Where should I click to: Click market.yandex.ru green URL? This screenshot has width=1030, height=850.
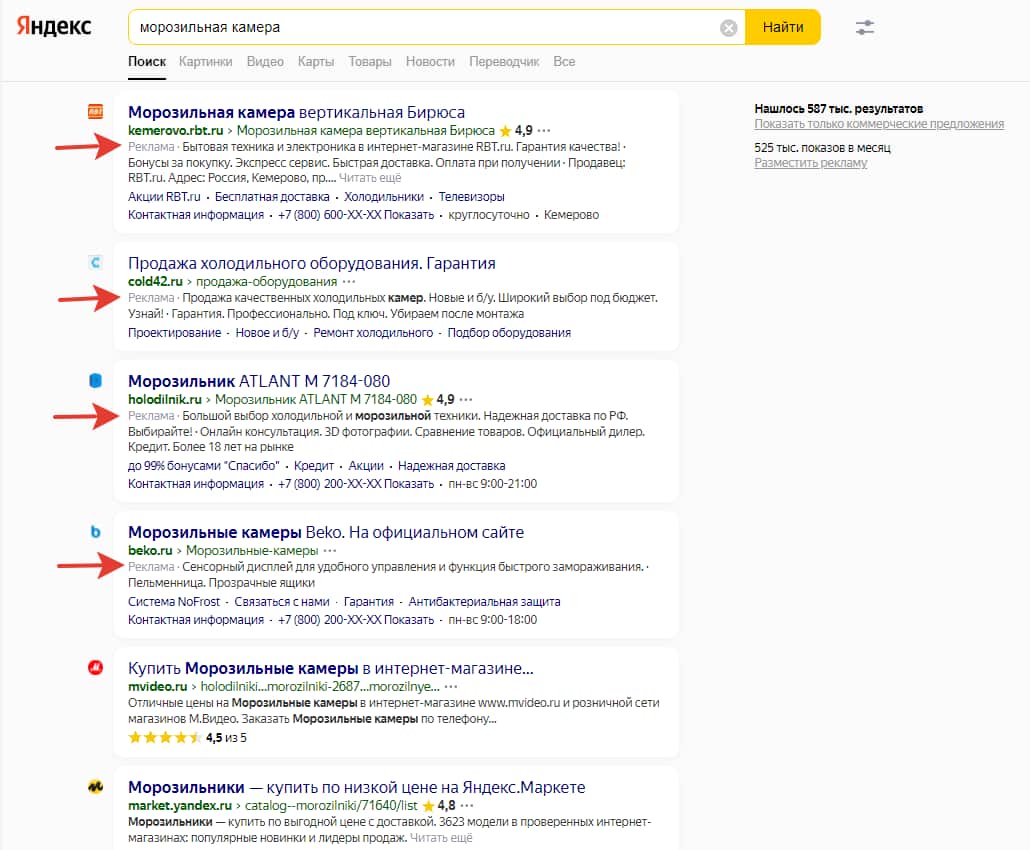pos(180,805)
